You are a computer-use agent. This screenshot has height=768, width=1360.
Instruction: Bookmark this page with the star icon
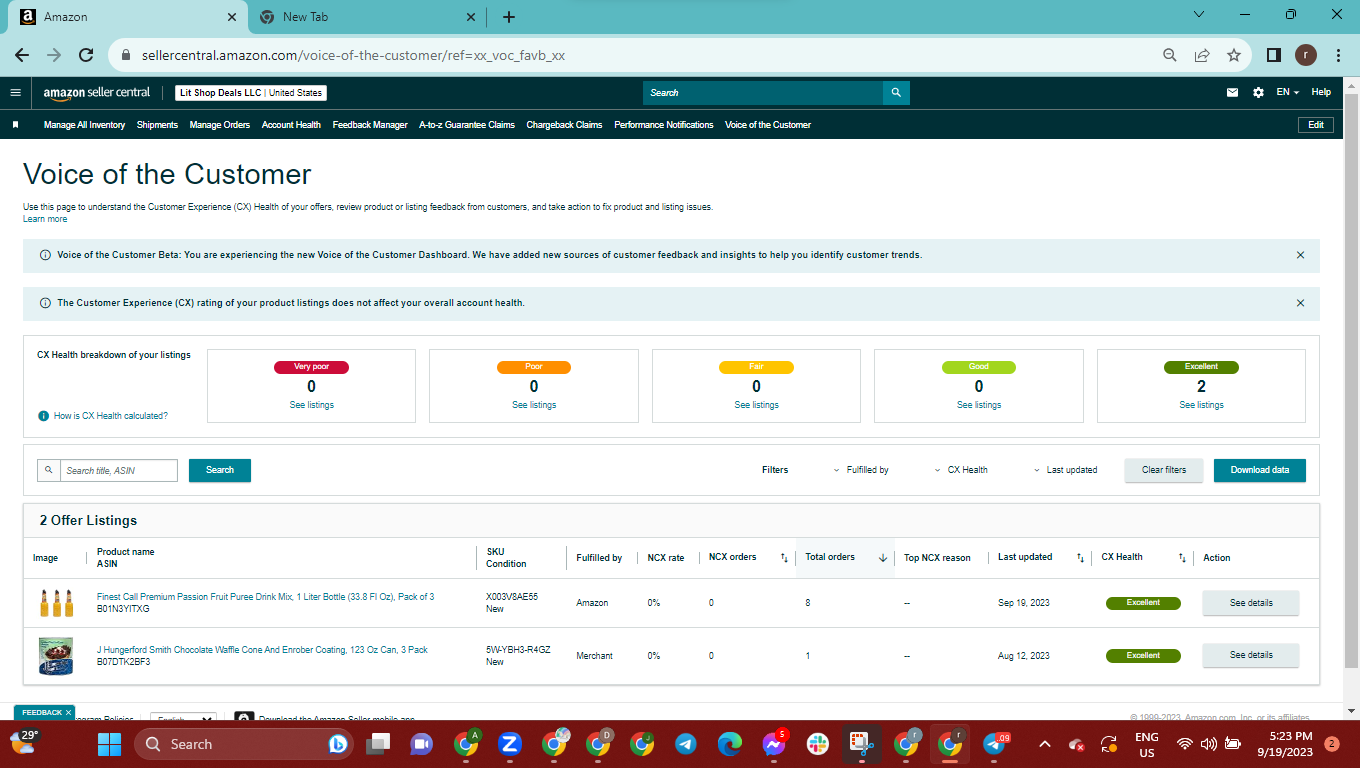click(1234, 55)
